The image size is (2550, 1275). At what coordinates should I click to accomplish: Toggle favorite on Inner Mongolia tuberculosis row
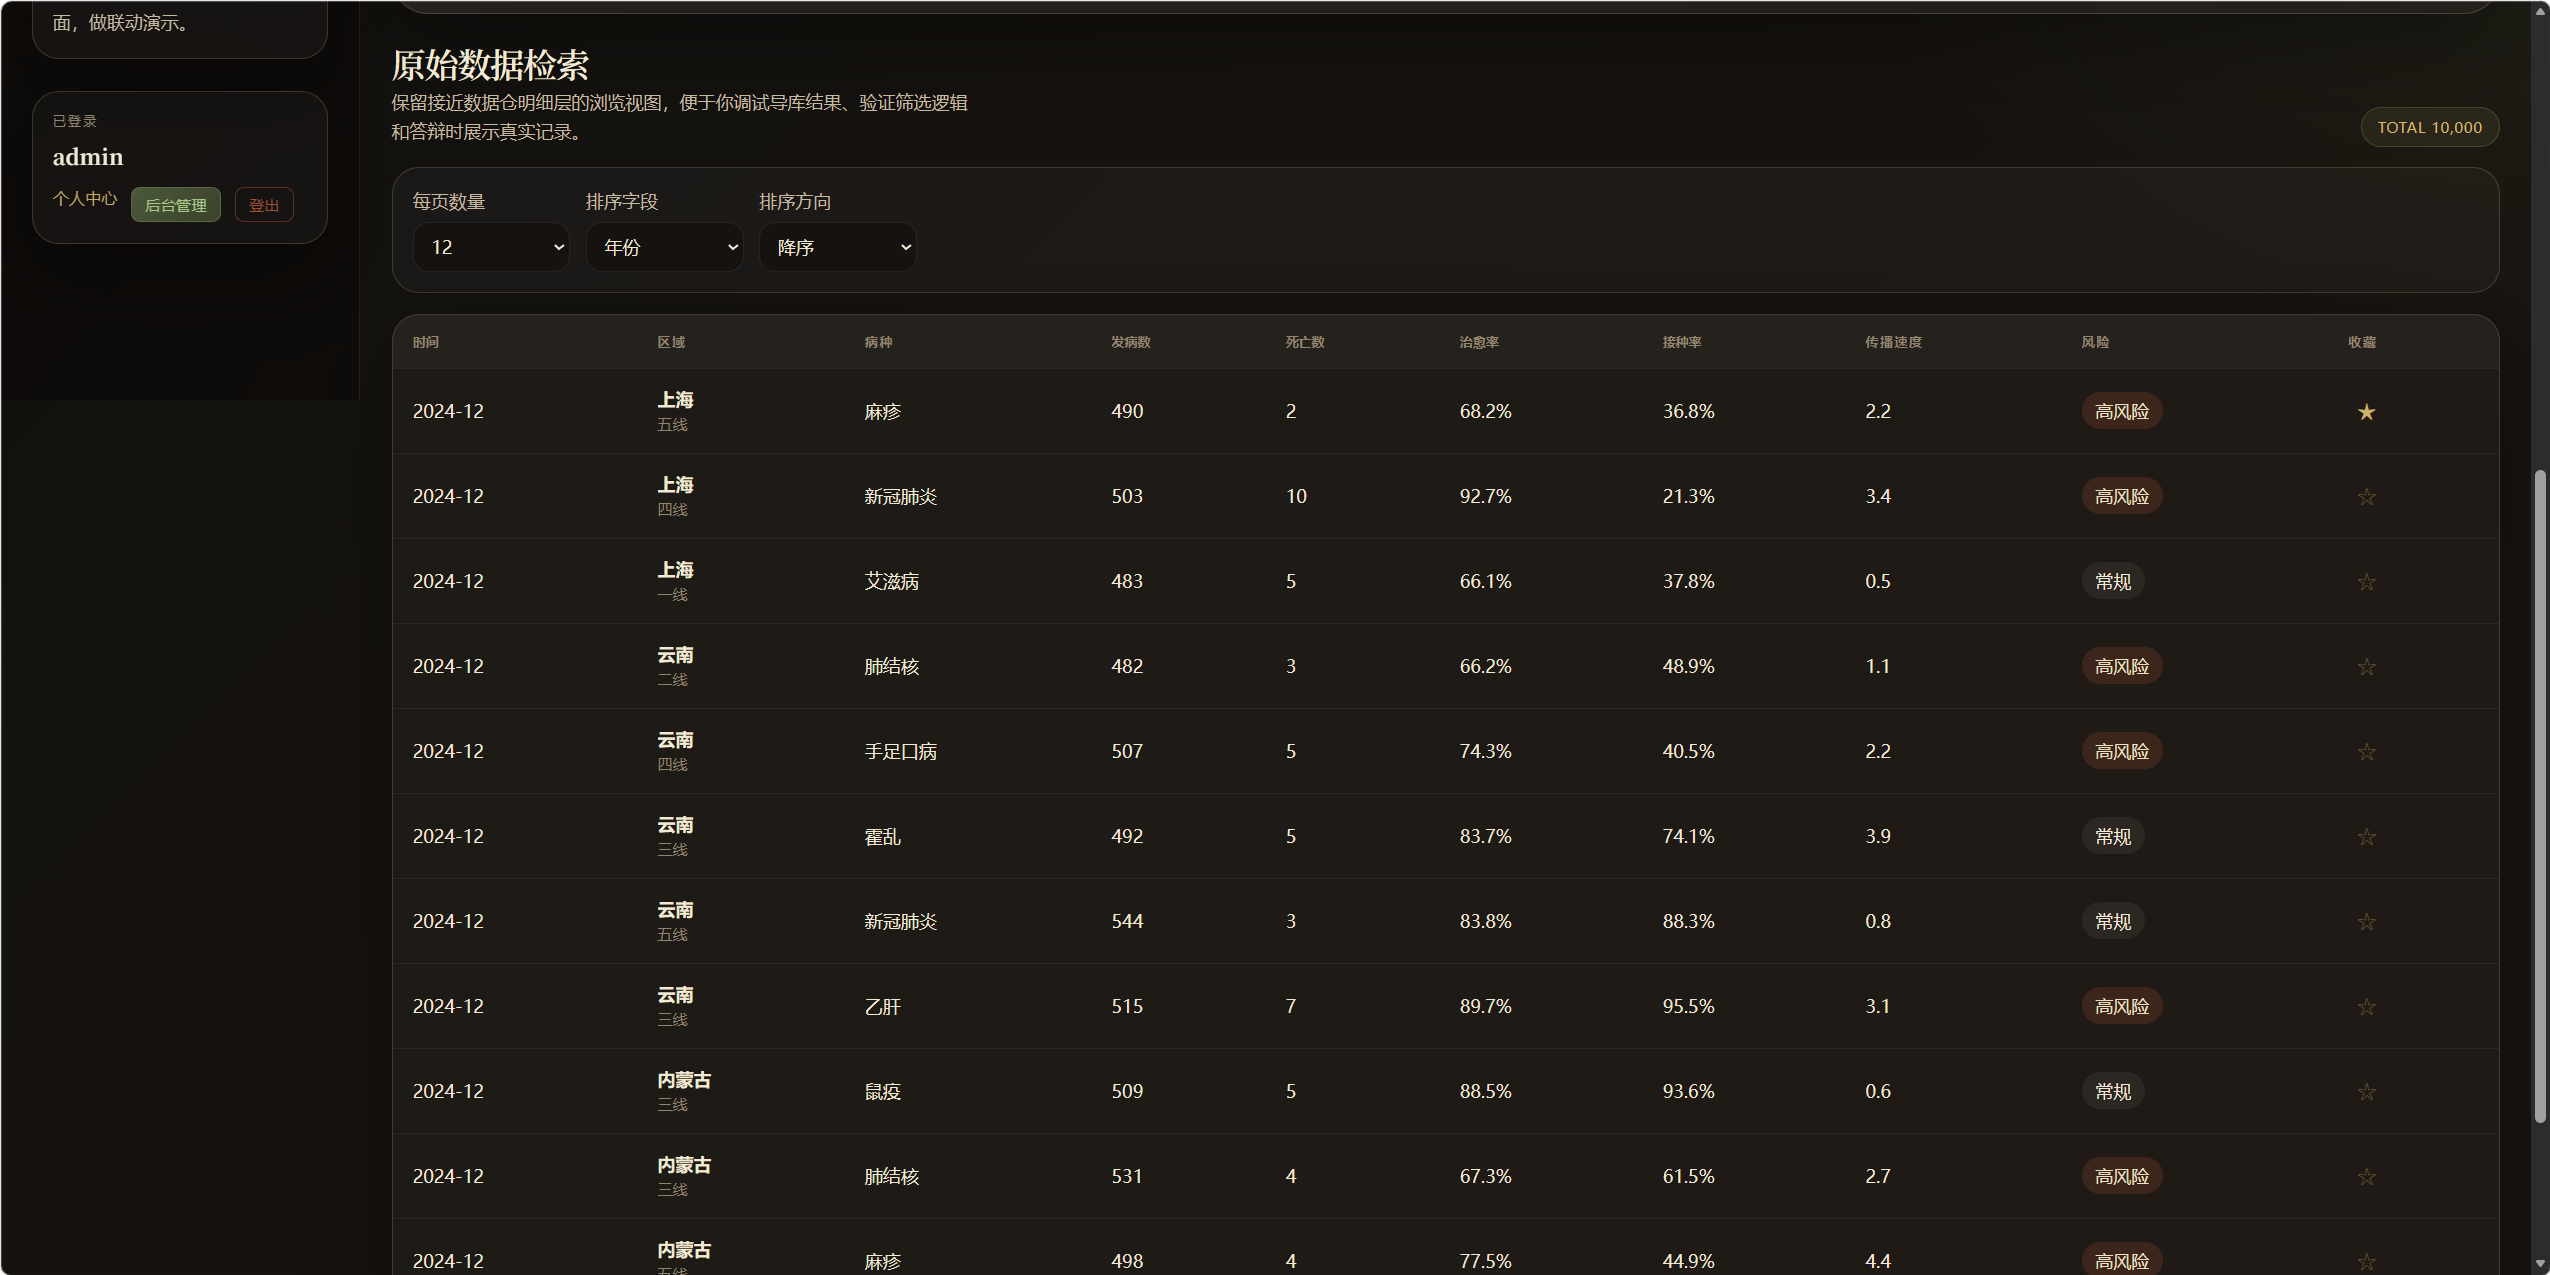tap(2365, 1177)
